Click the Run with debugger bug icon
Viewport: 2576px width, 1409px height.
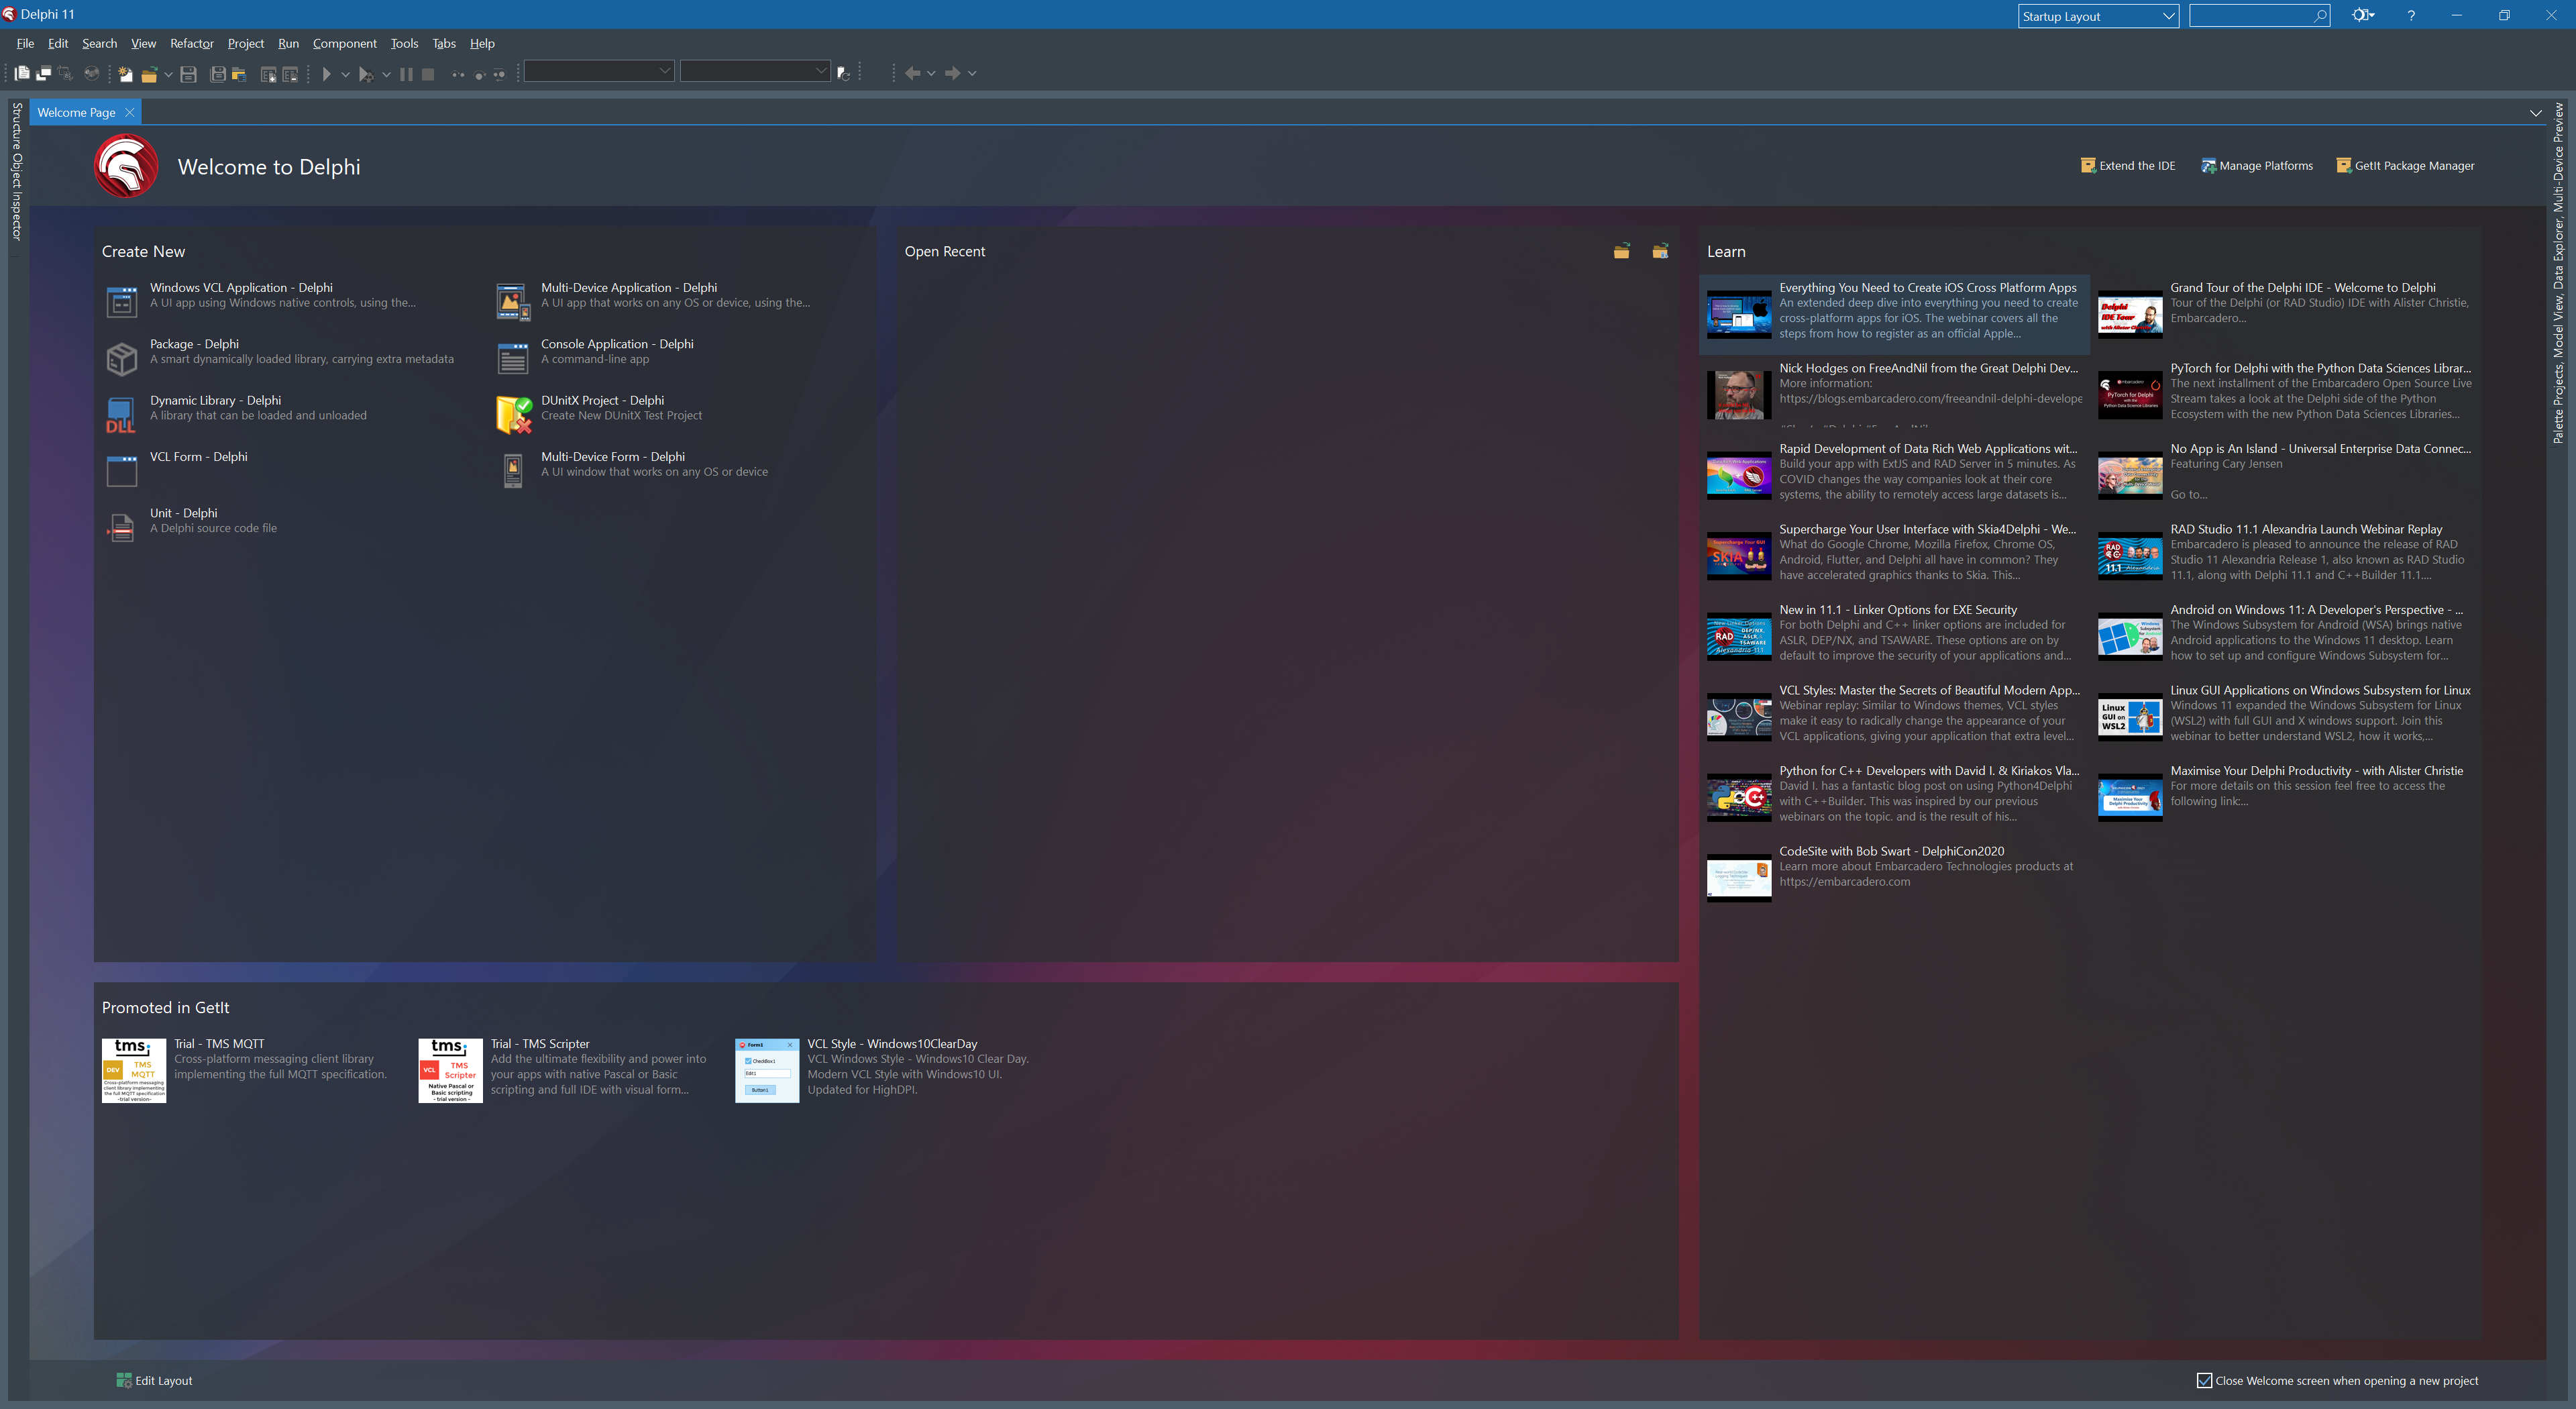tap(366, 74)
